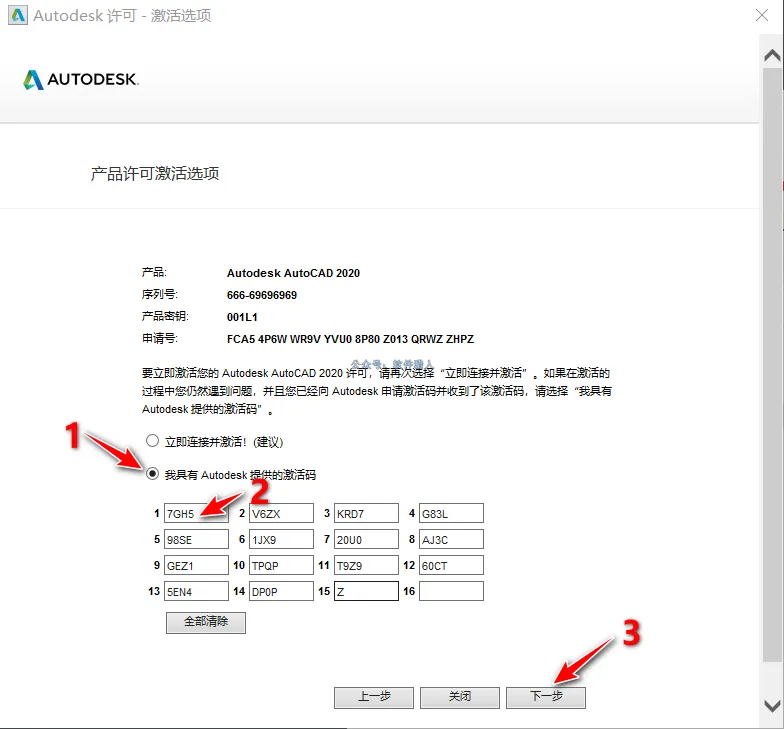This screenshot has height=729, width=784.
Task: Click activation code field 6 containing 1JX9
Action: click(x=282, y=539)
